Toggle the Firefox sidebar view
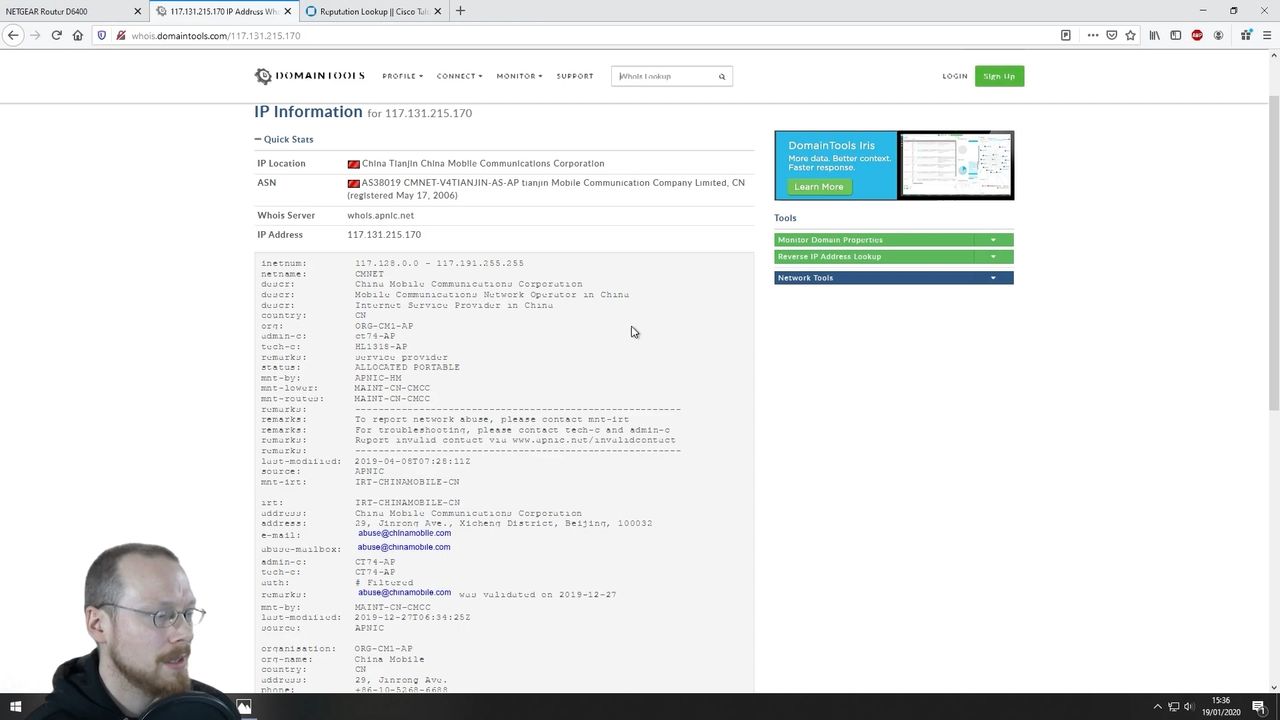 tap(1175, 35)
